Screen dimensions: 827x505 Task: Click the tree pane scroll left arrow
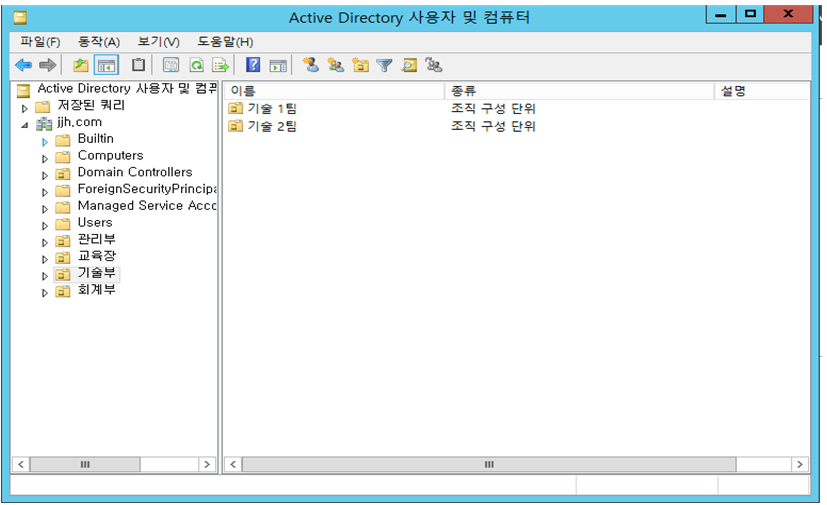(x=21, y=464)
